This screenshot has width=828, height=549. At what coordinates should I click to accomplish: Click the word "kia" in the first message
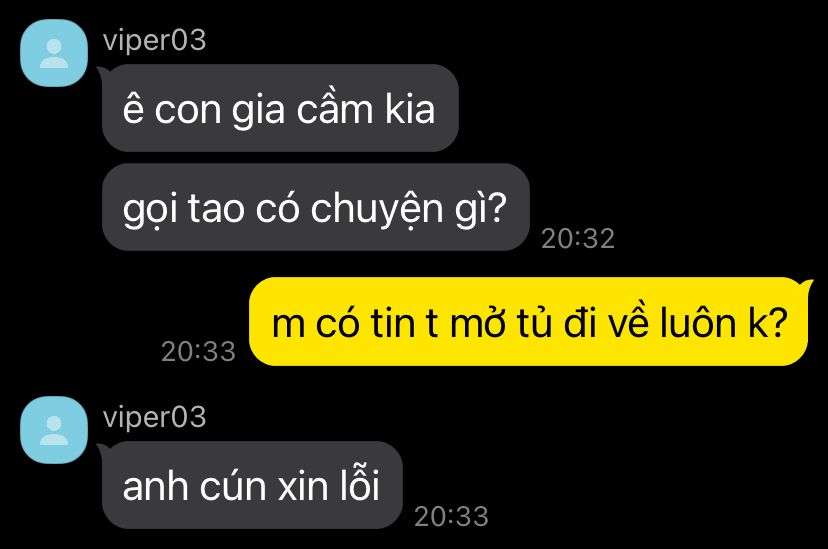410,110
